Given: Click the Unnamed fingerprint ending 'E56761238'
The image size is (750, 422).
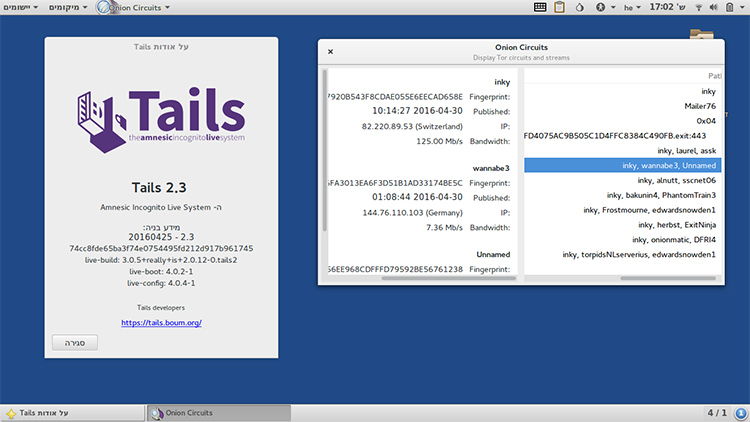Looking at the screenshot, I should tap(396, 269).
